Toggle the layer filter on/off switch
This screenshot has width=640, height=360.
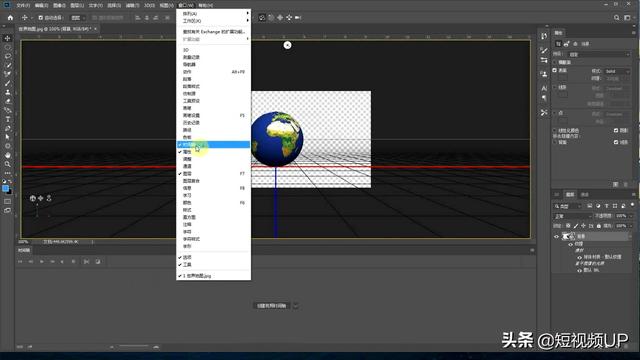[x=633, y=205]
